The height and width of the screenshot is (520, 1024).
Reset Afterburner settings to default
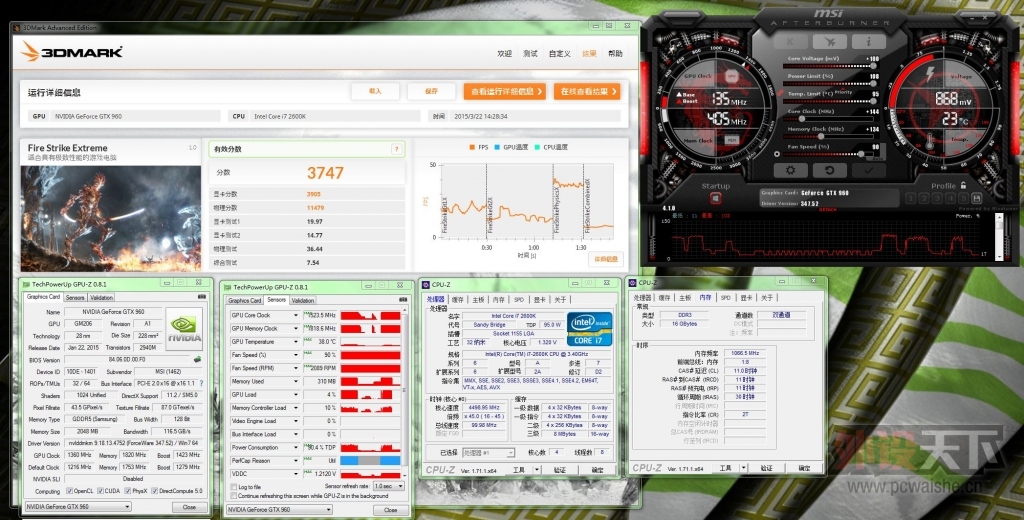pos(829,170)
